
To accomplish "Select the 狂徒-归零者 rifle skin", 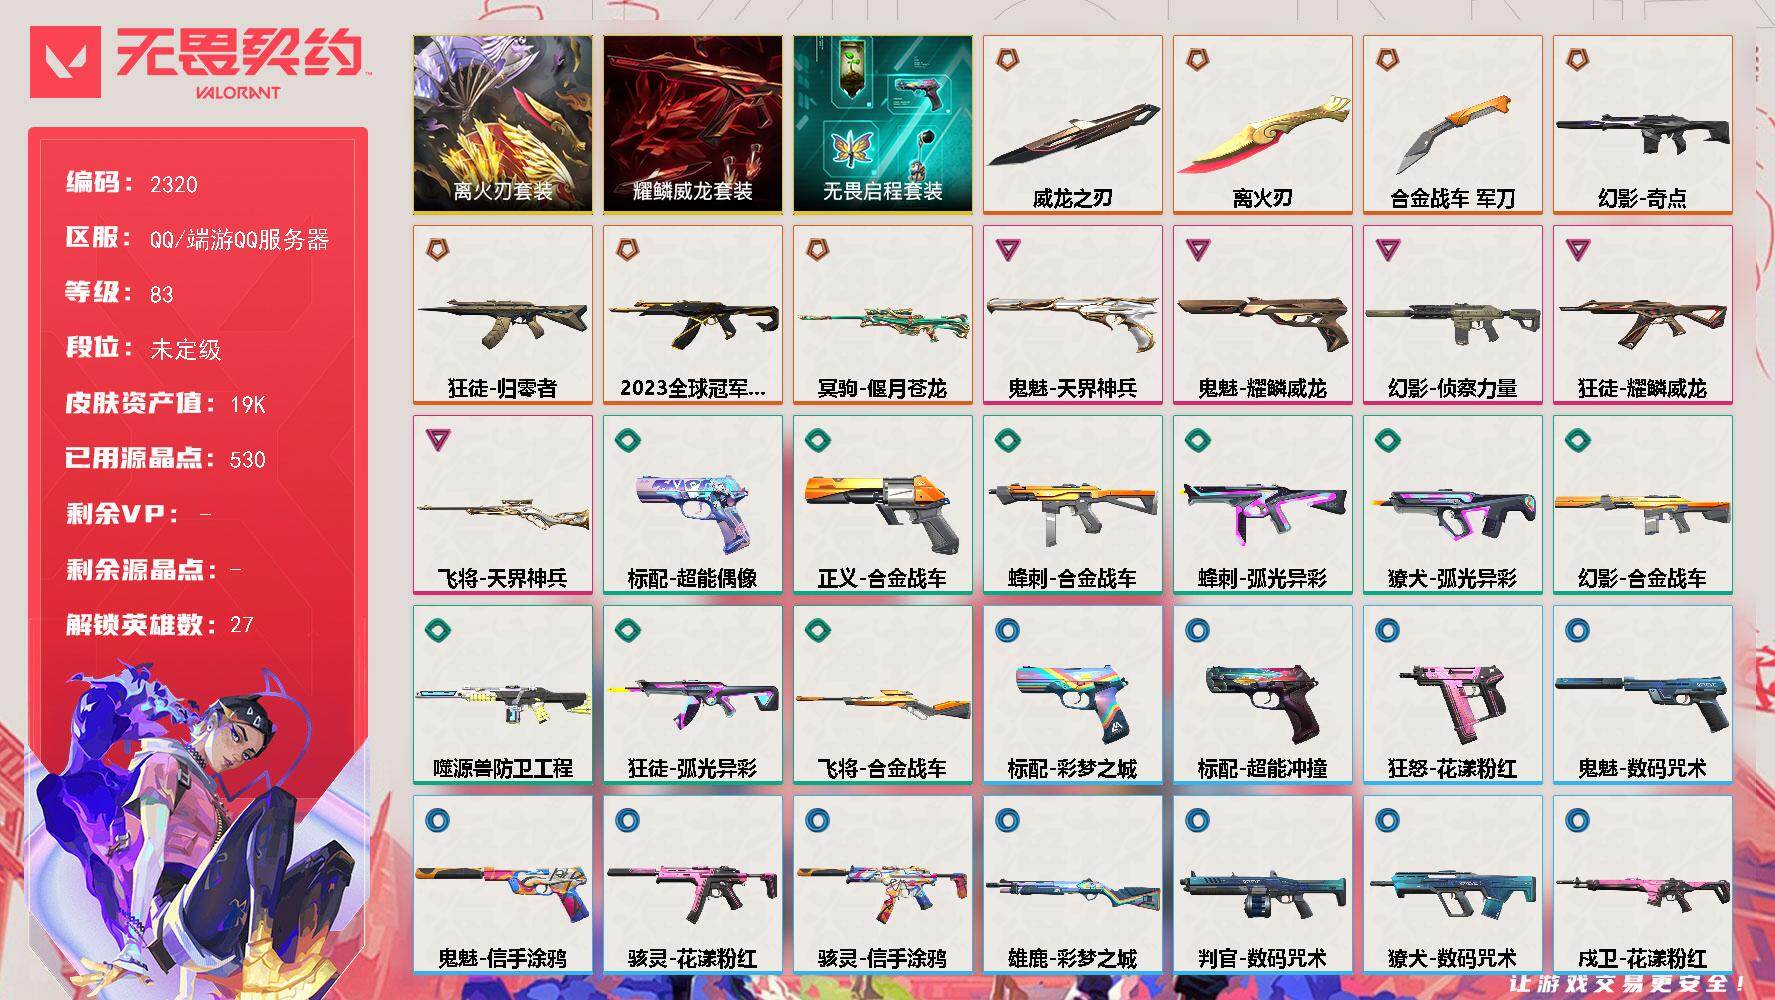I will point(502,315).
